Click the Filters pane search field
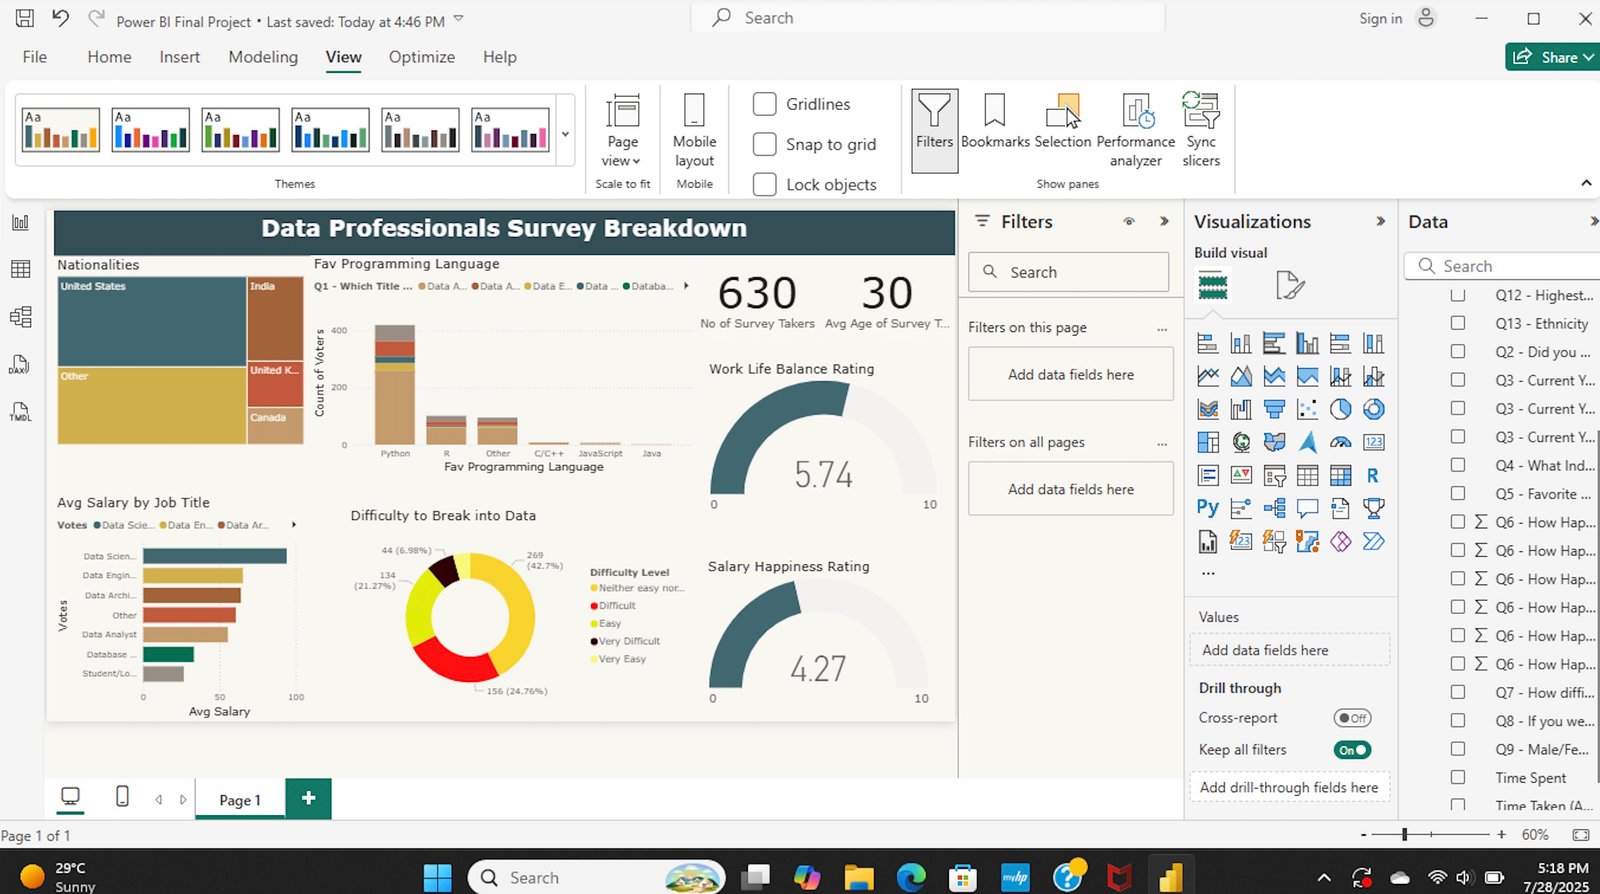This screenshot has height=894, width=1600. [x=1068, y=272]
